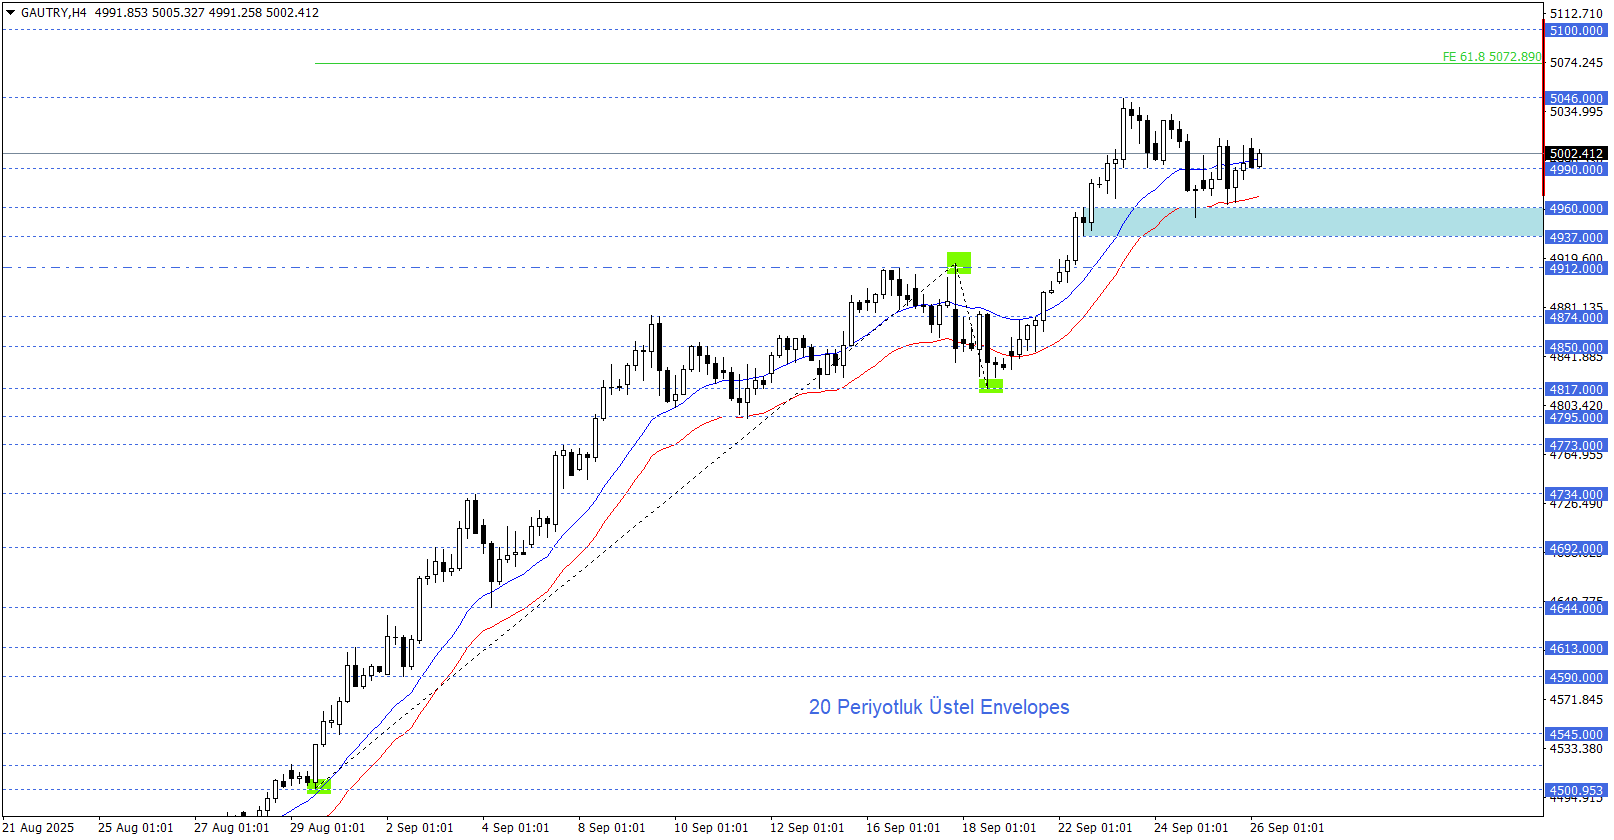
Task: Click the 16 Sep 01:01 date label
Action: pyautogui.click(x=903, y=828)
